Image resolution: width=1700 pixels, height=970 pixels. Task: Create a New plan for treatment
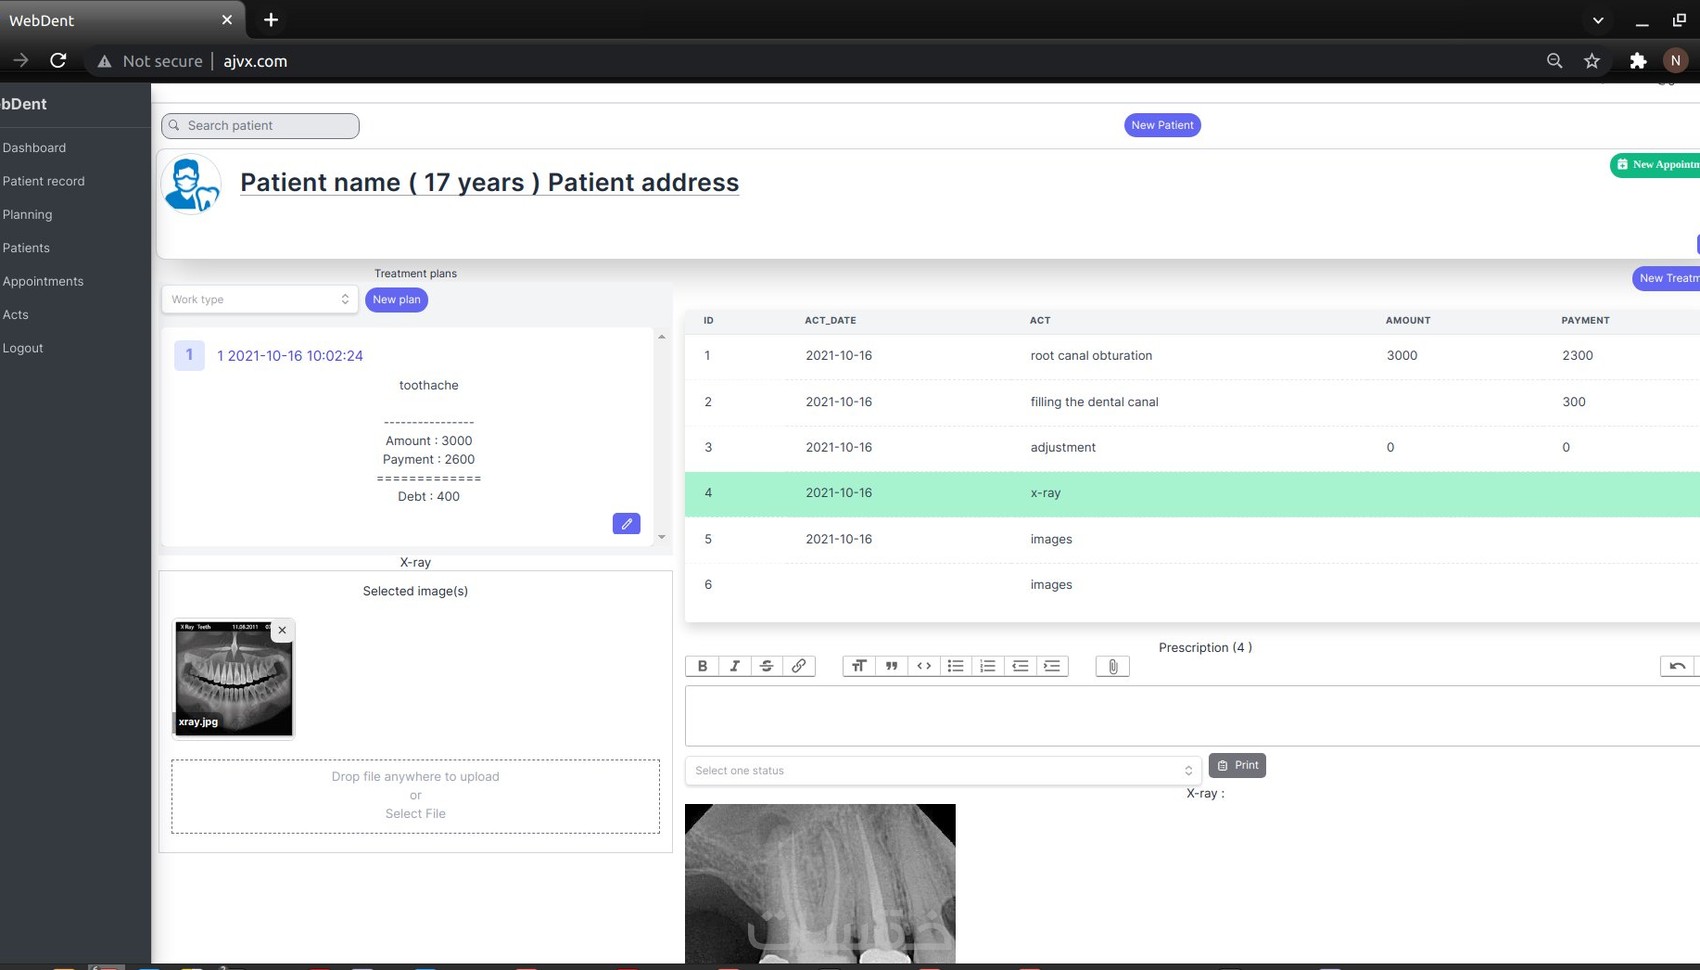tap(396, 299)
